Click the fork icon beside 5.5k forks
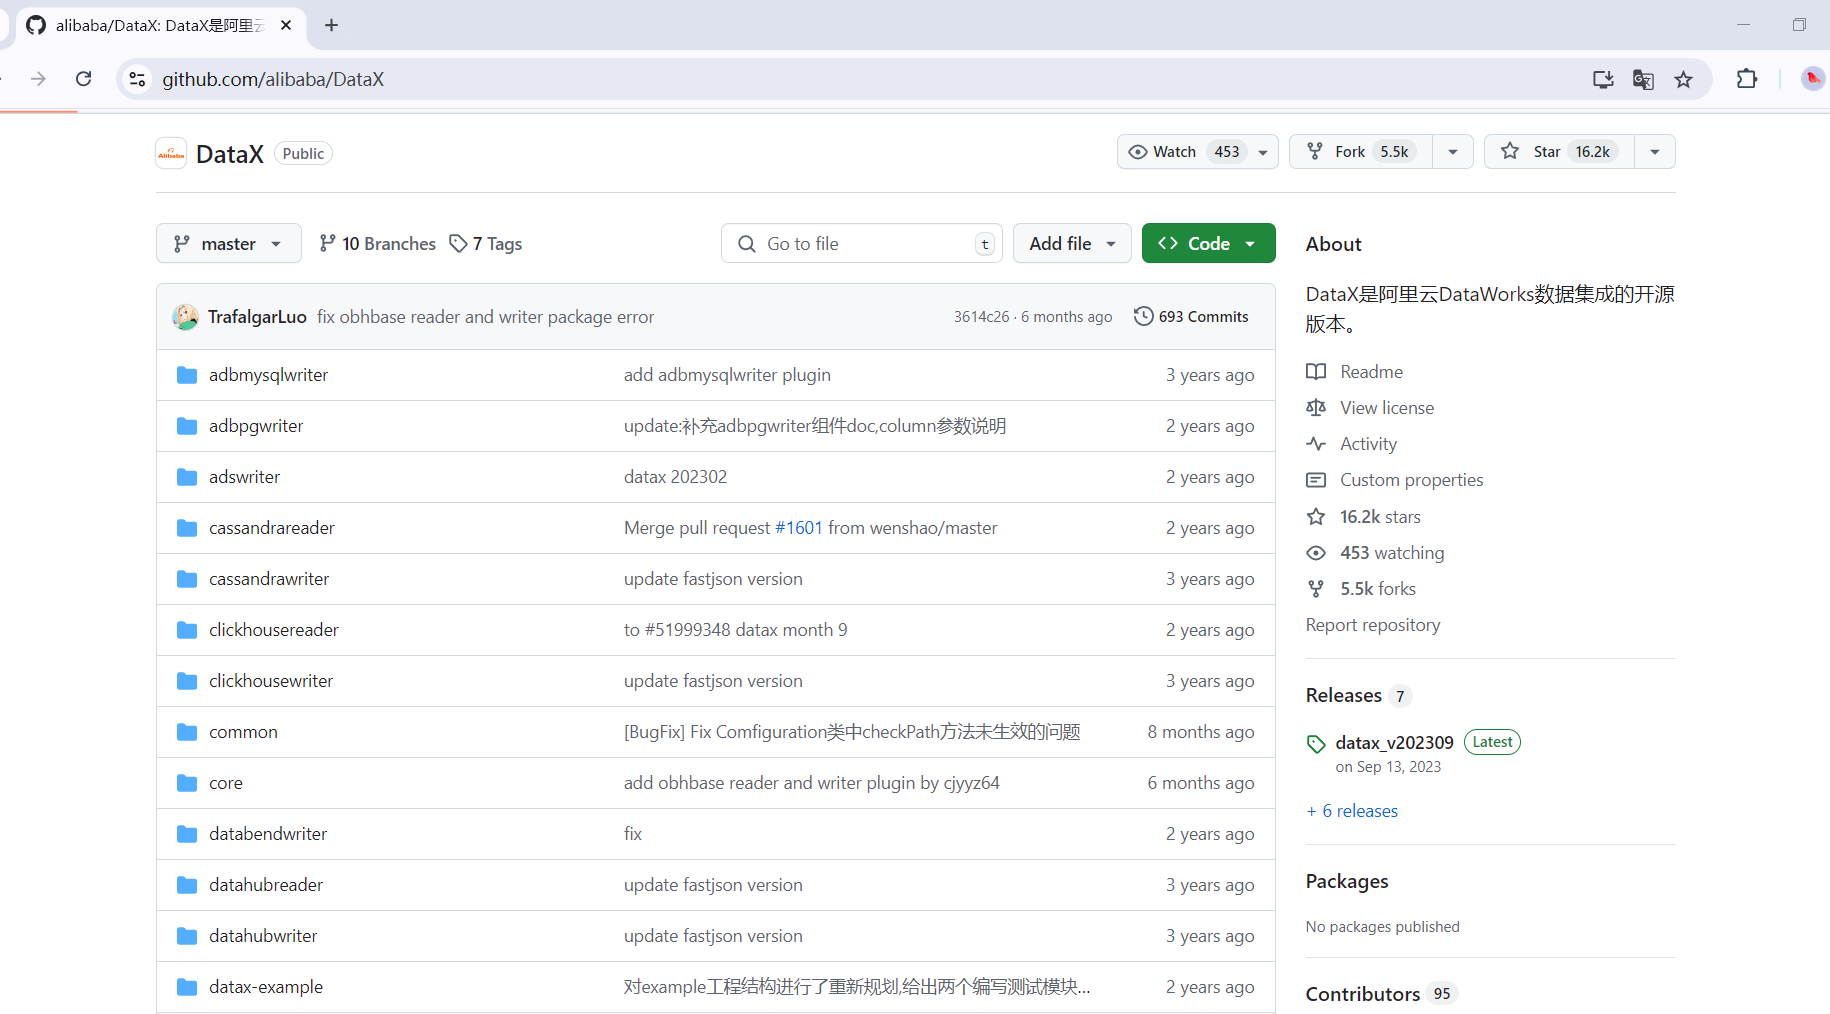Image resolution: width=1830 pixels, height=1014 pixels. [x=1316, y=589]
